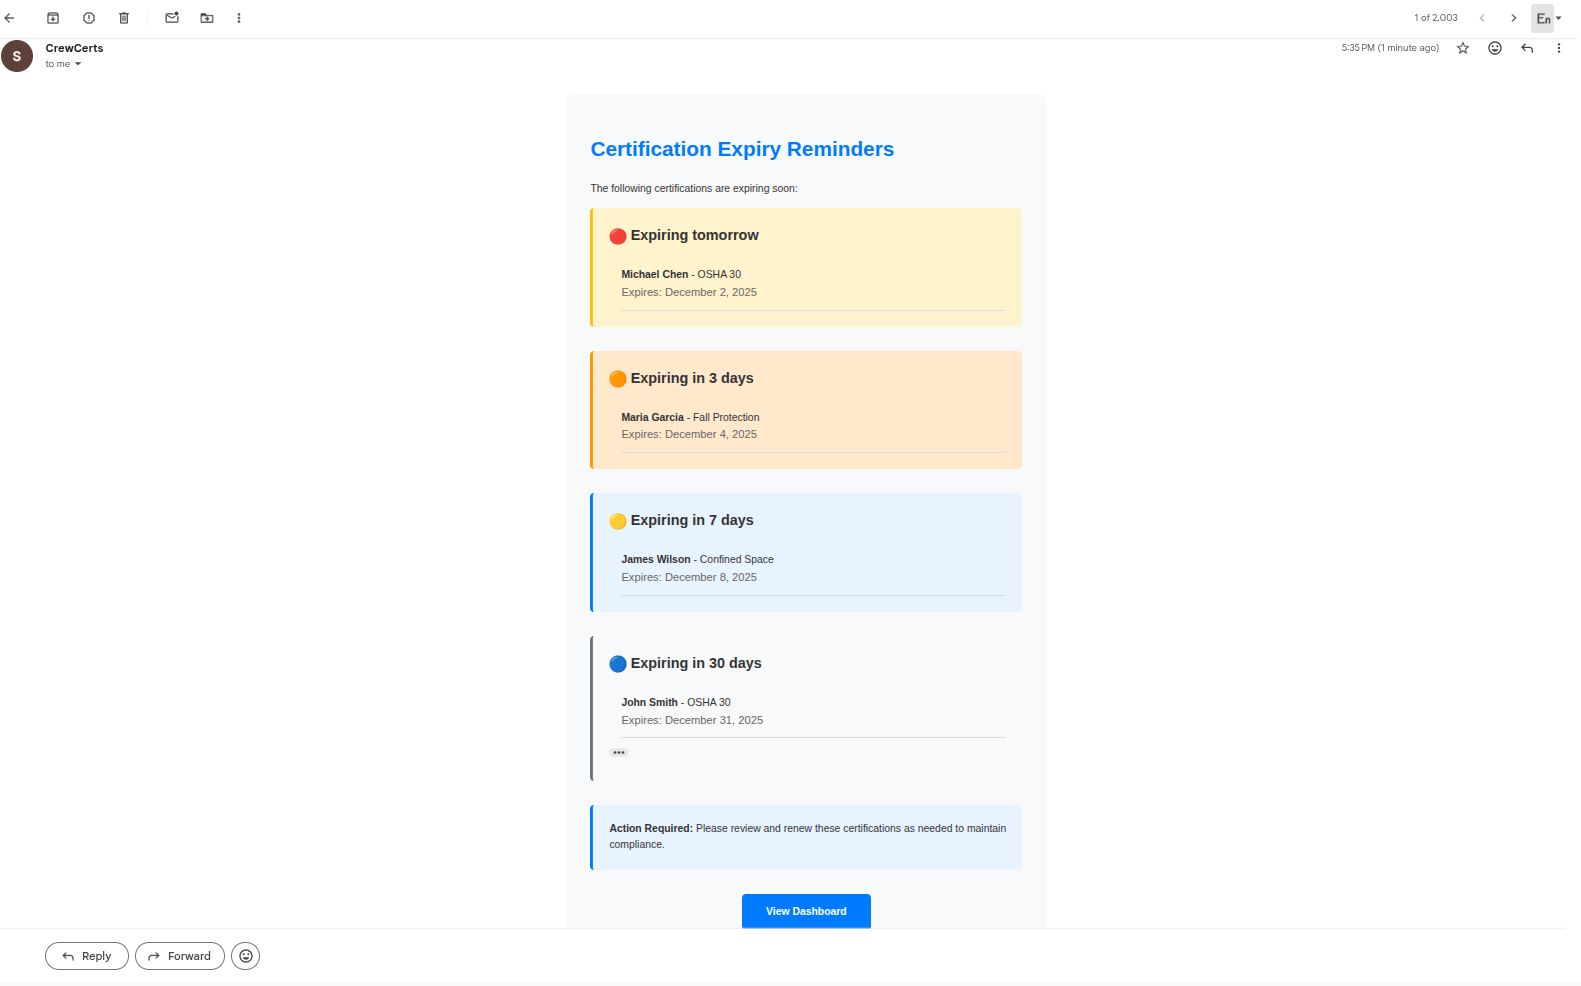The height and width of the screenshot is (986, 1581).
Task: Select Michael Chen - OSHA 30 entry
Action: pos(681,274)
